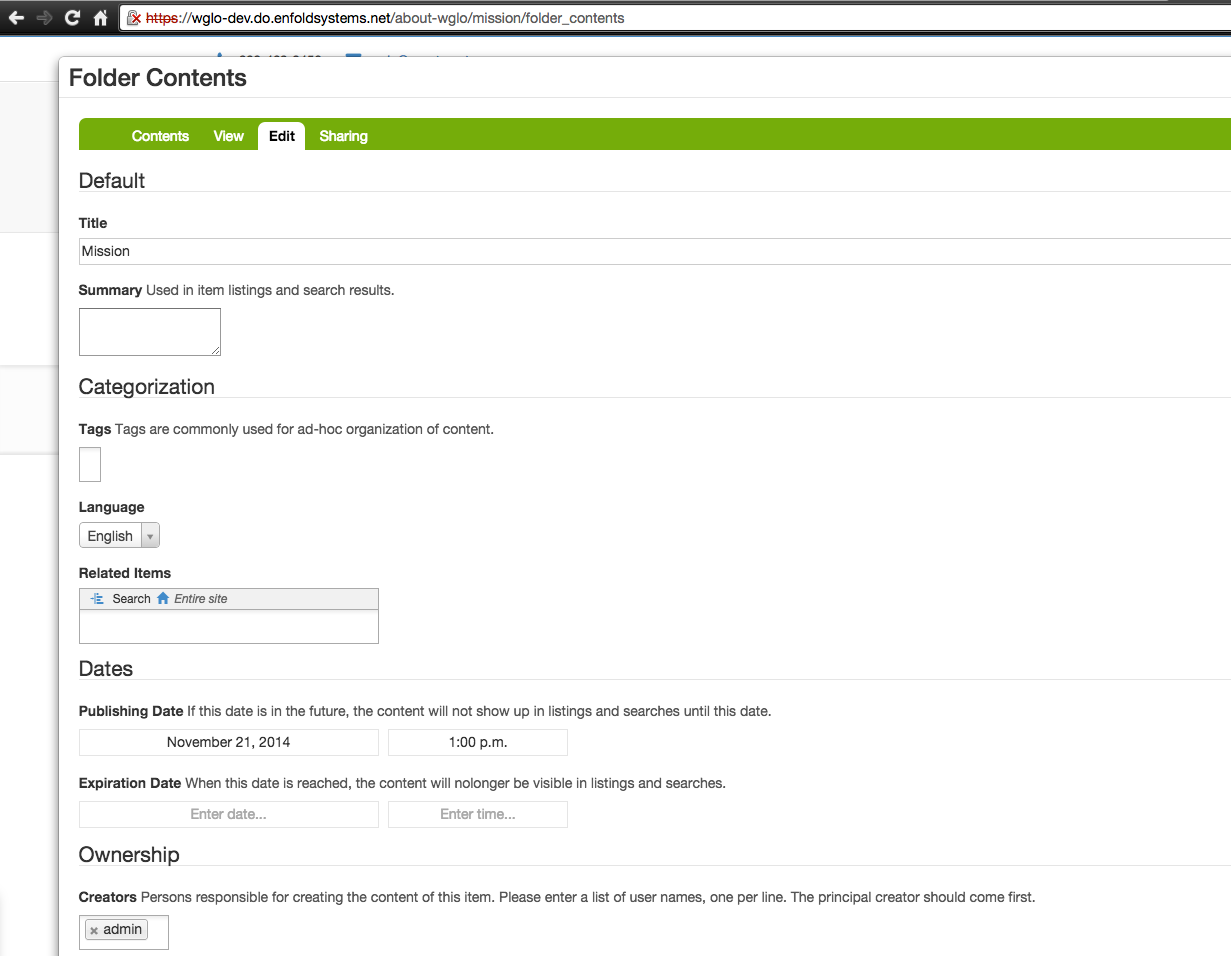
Task: Open the Publishing Date field November 21, 2014
Action: click(x=229, y=742)
